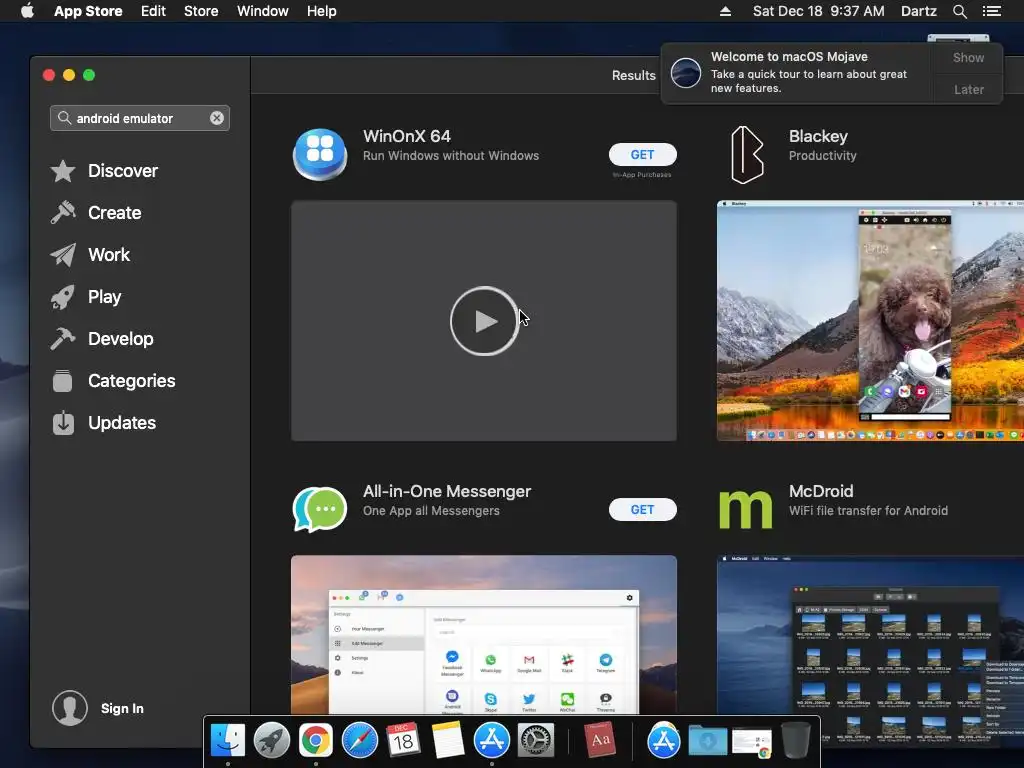Open Spotlight search in menu bar
The height and width of the screenshot is (768, 1024).
point(959,11)
